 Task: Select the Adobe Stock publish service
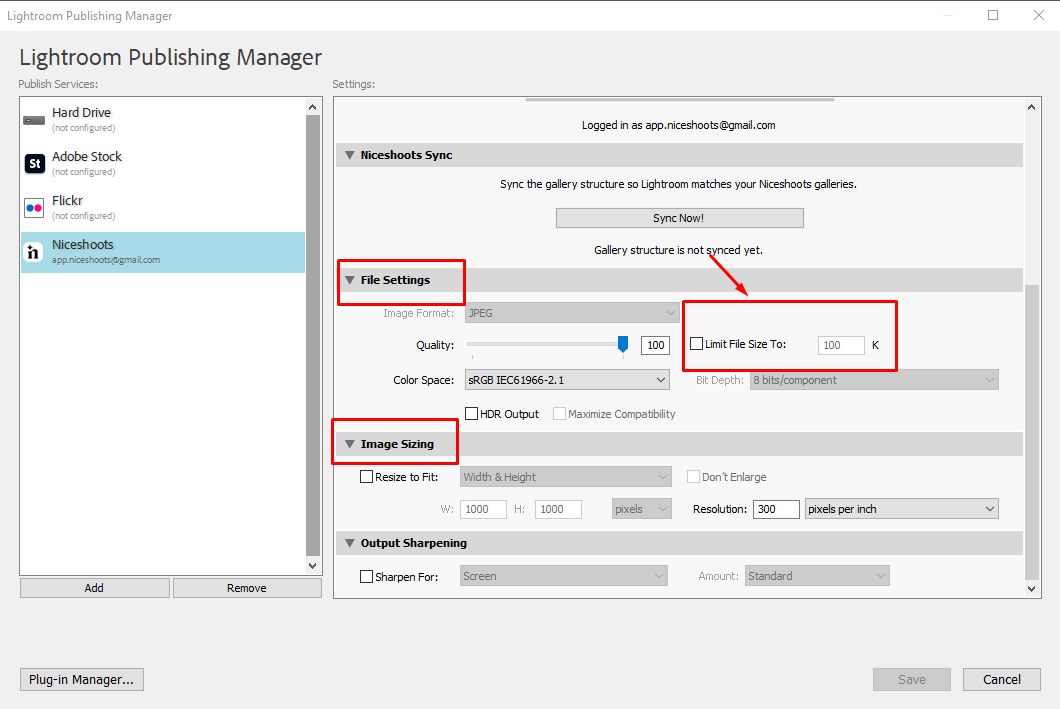click(x=163, y=164)
